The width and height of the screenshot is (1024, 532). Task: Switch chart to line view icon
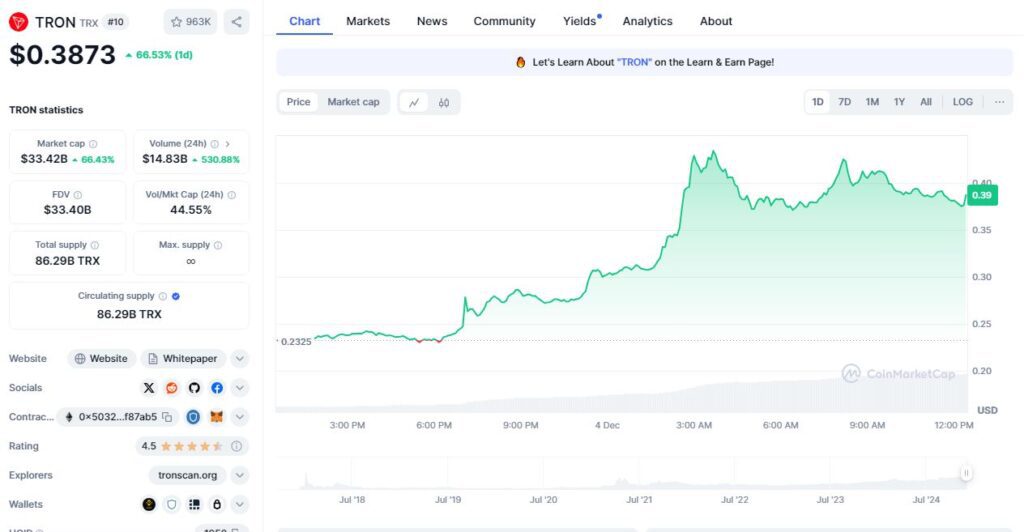[414, 102]
